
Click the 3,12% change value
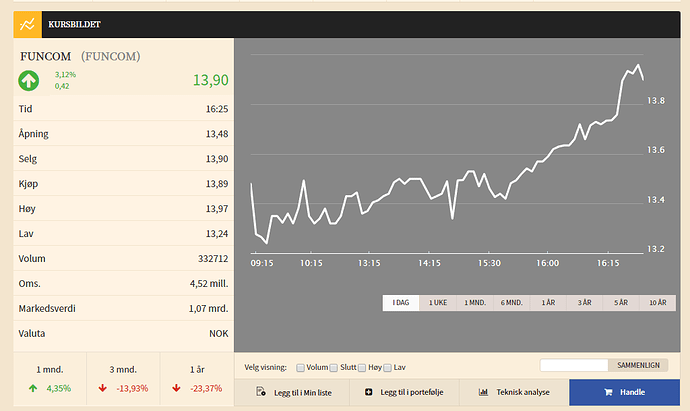tap(65, 75)
